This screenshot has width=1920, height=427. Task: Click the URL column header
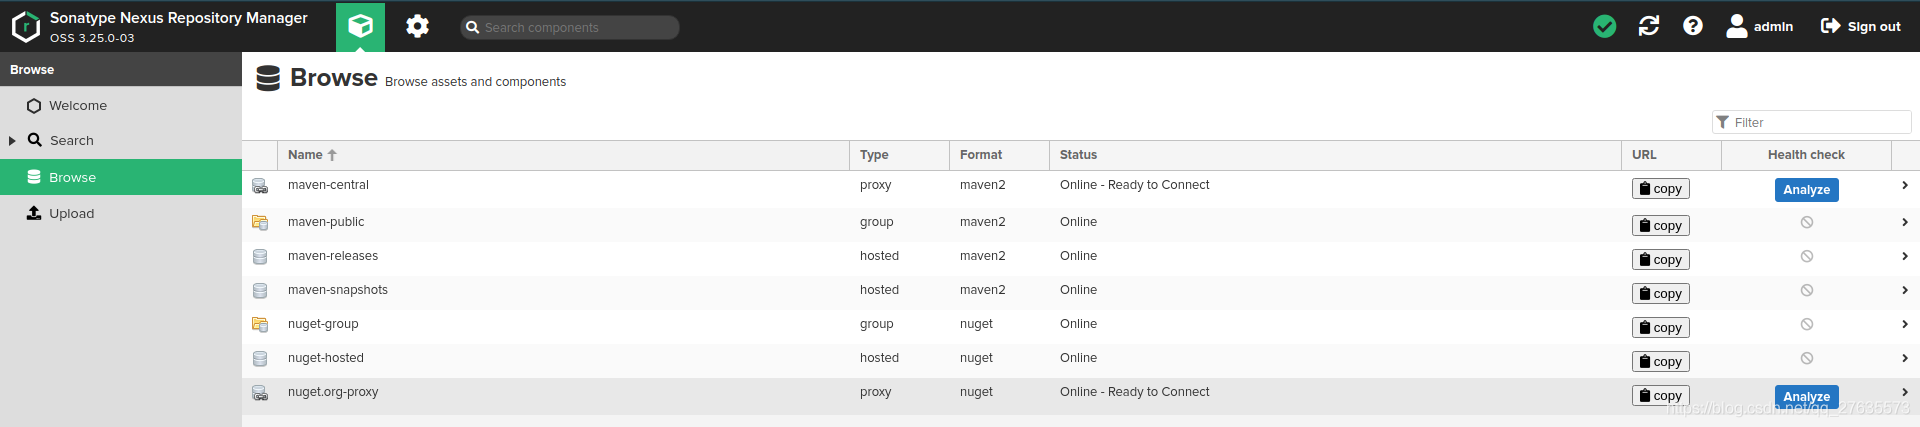[x=1671, y=155]
